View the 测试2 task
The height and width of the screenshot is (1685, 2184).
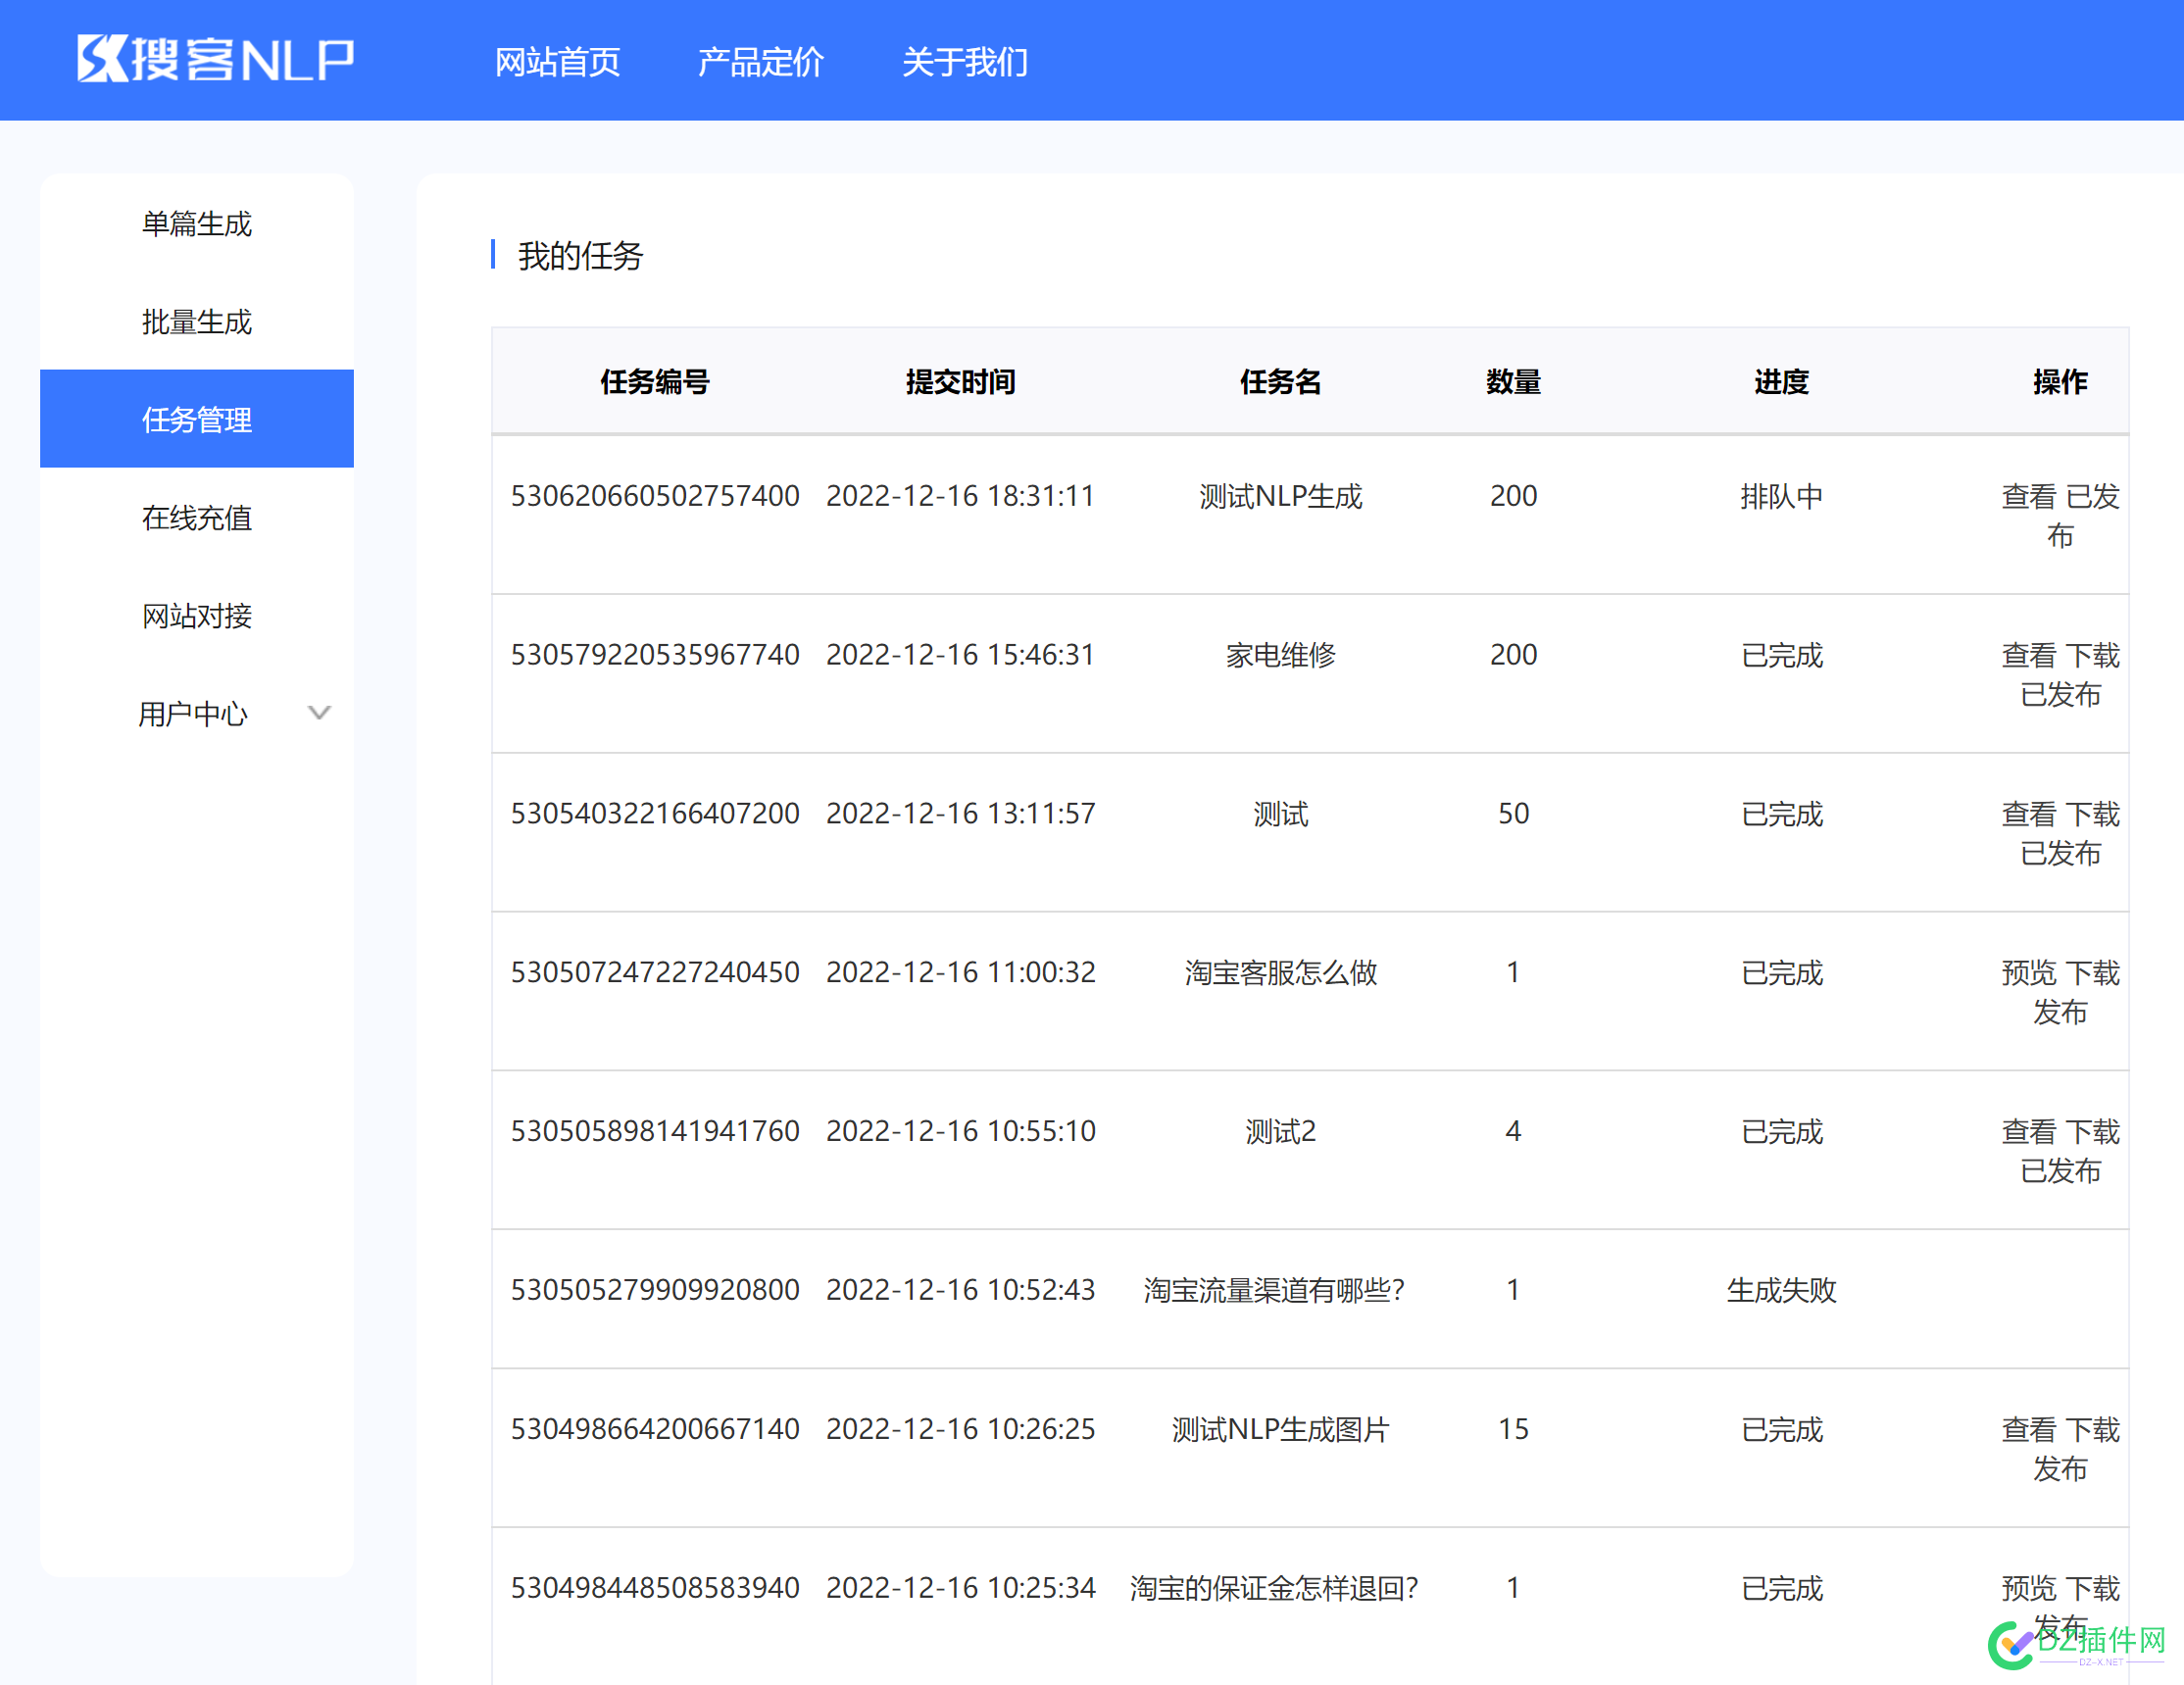2028,1131
